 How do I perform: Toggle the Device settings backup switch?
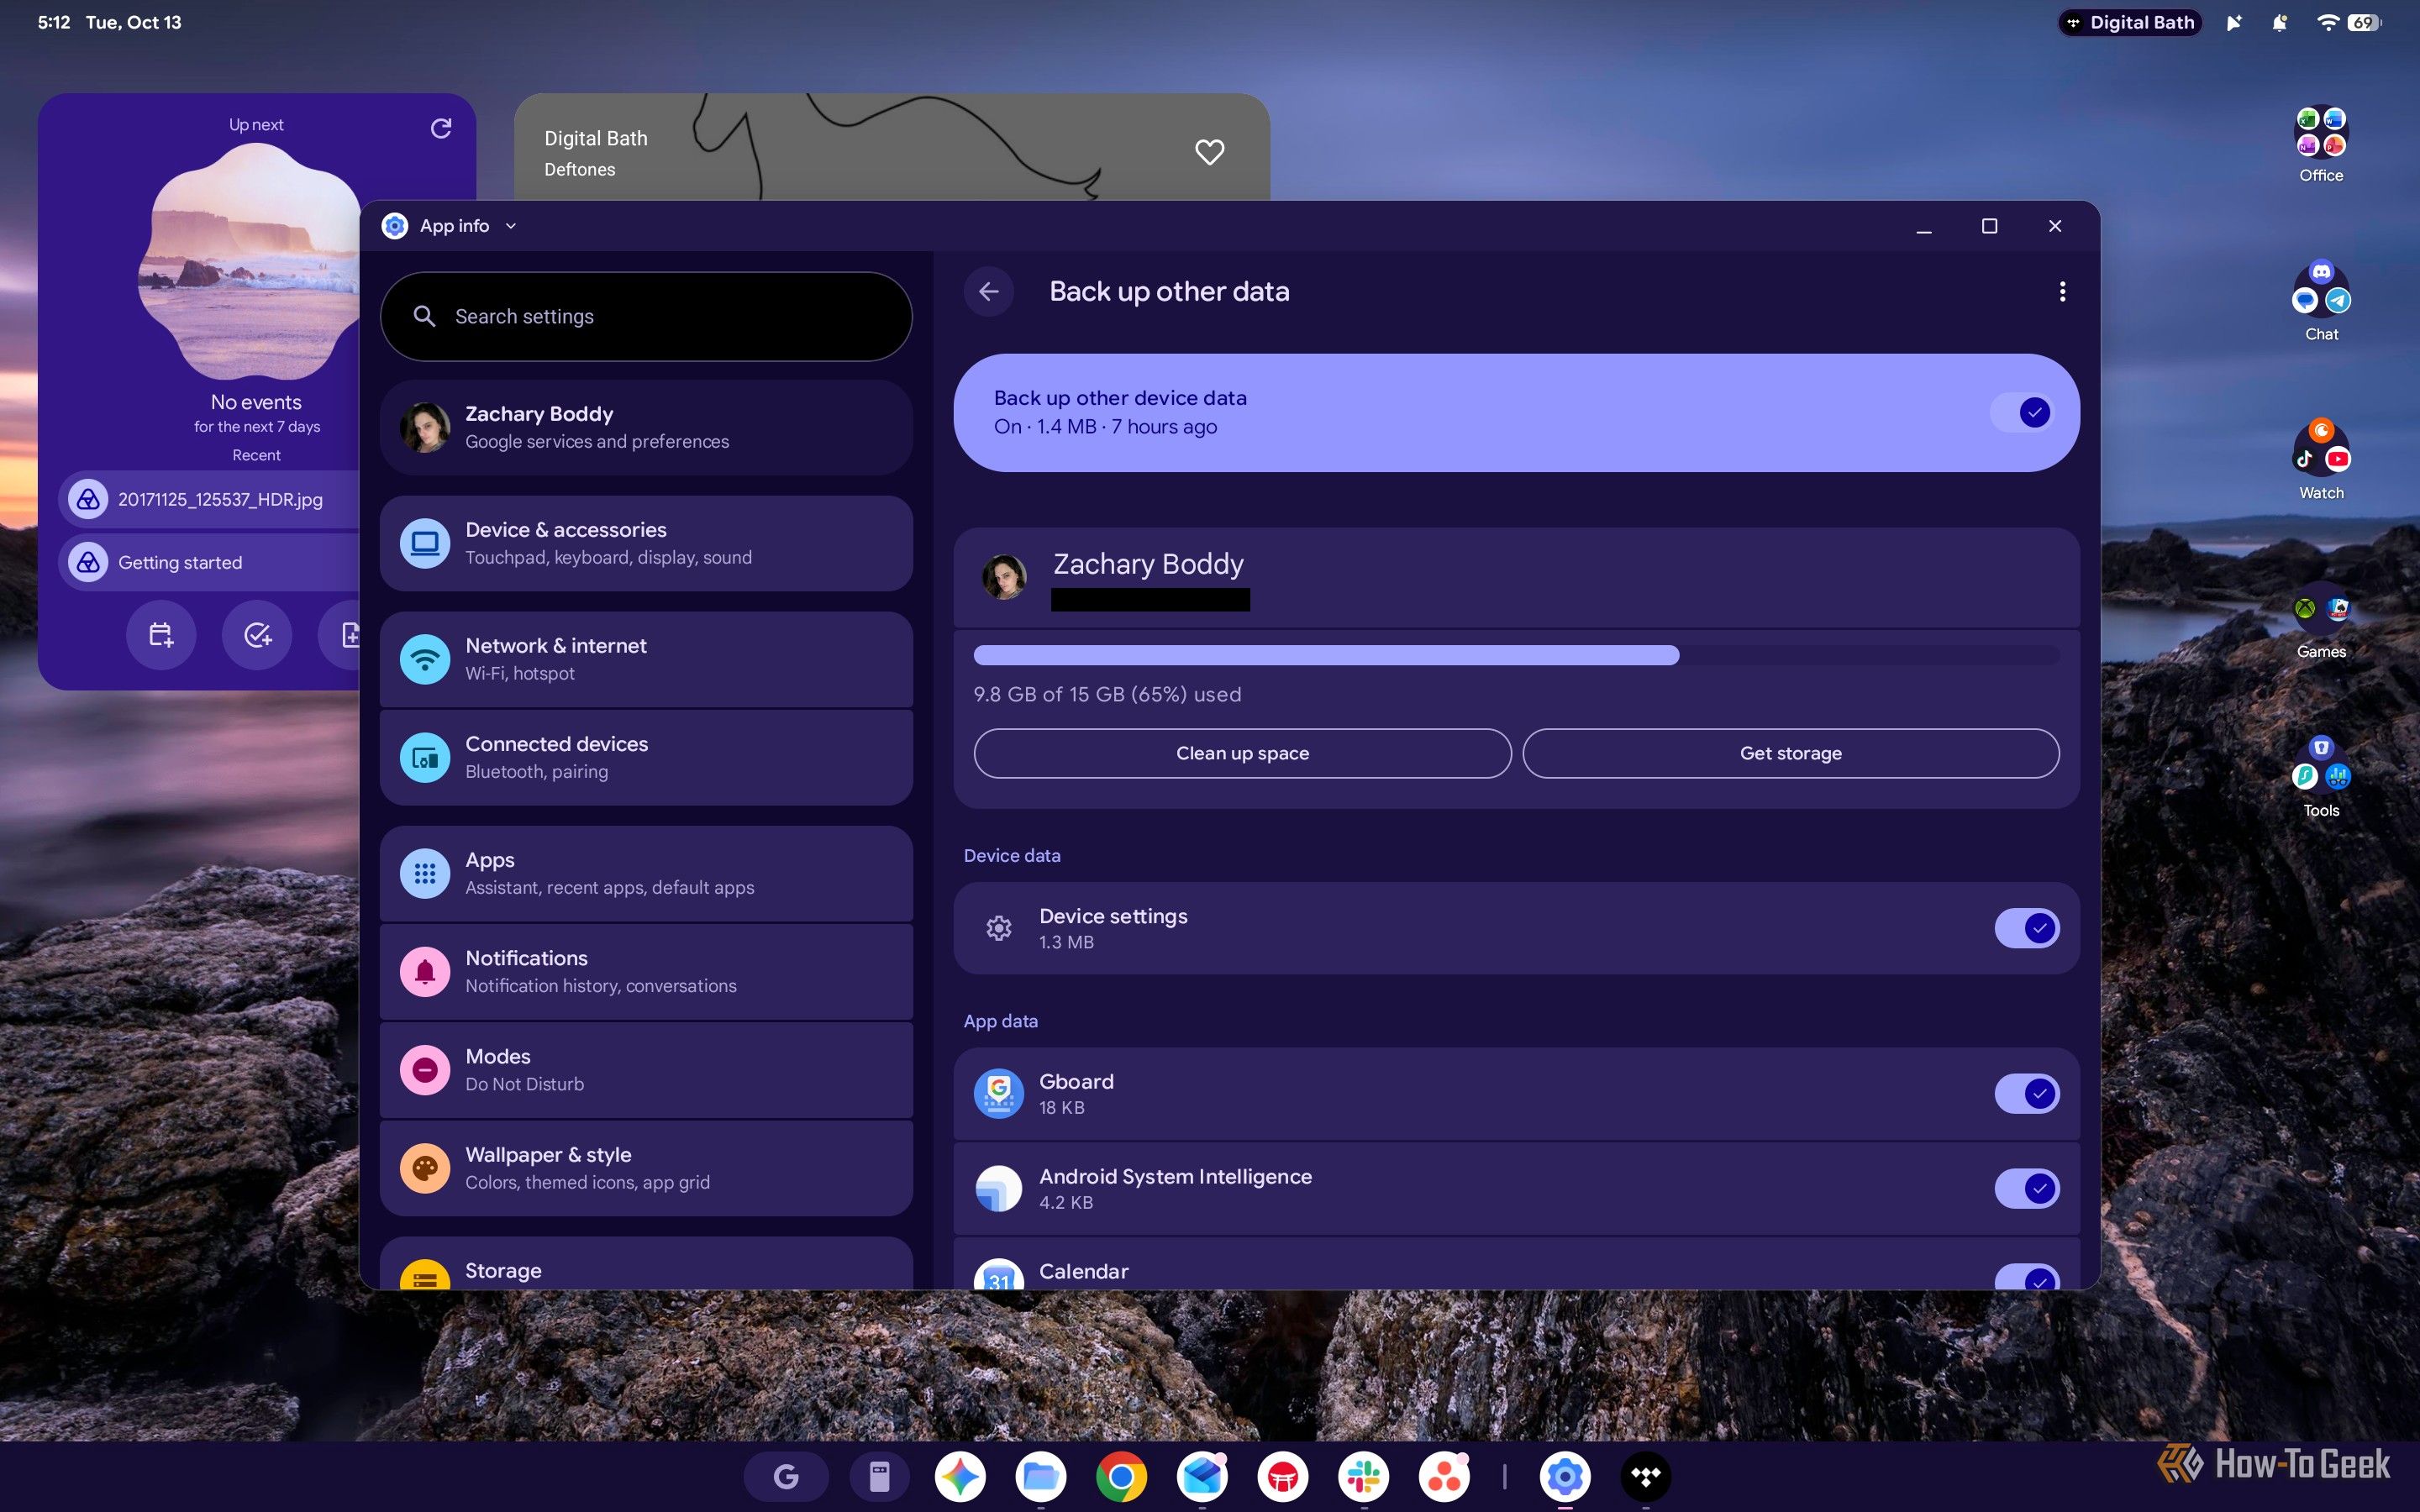tap(2026, 928)
